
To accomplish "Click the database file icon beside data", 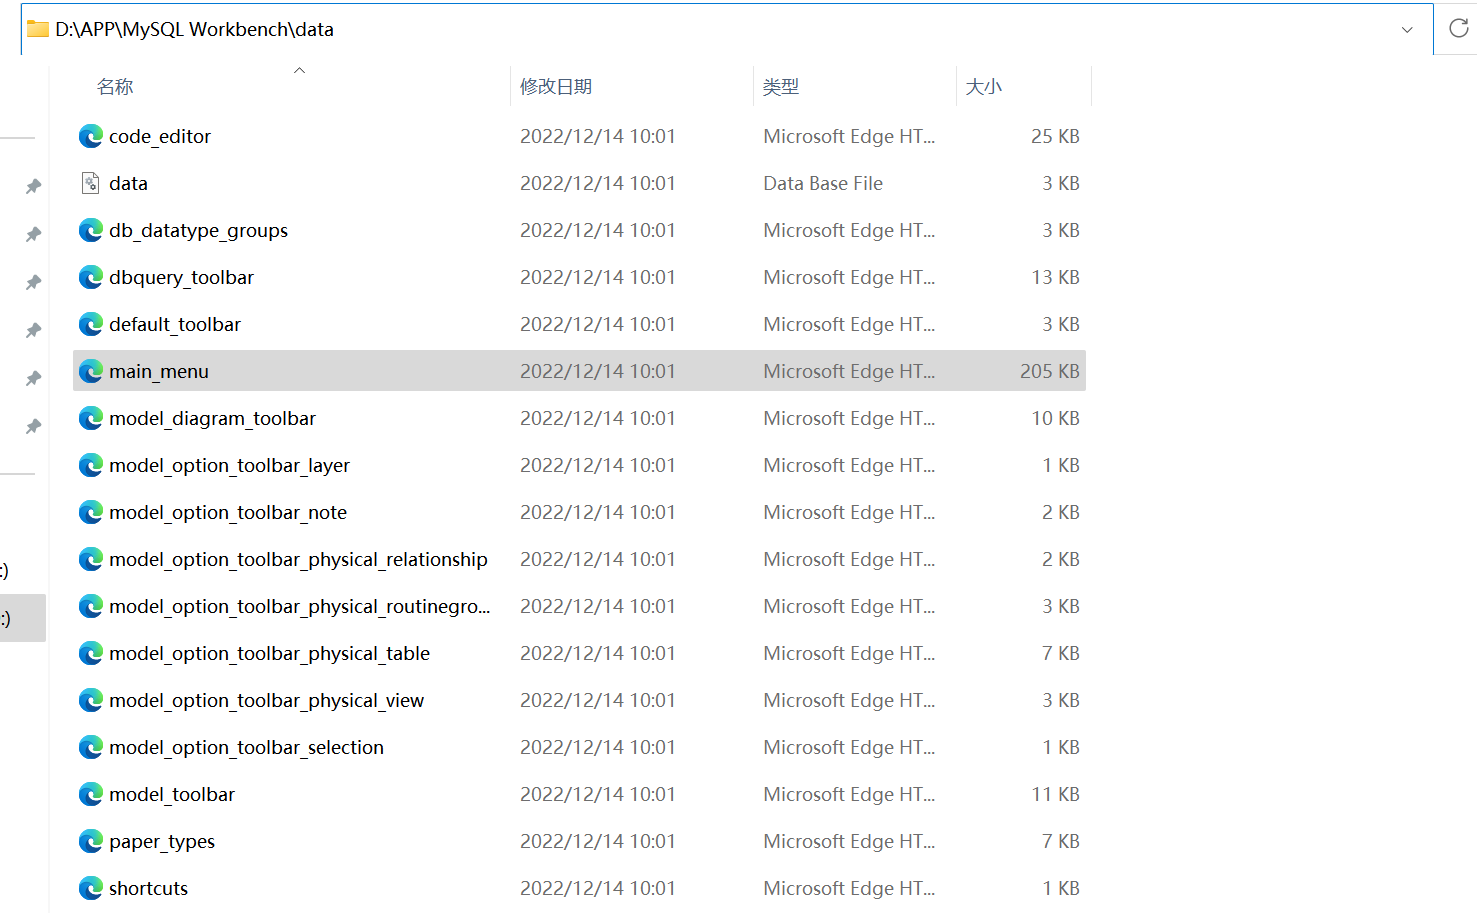I will click(x=91, y=183).
